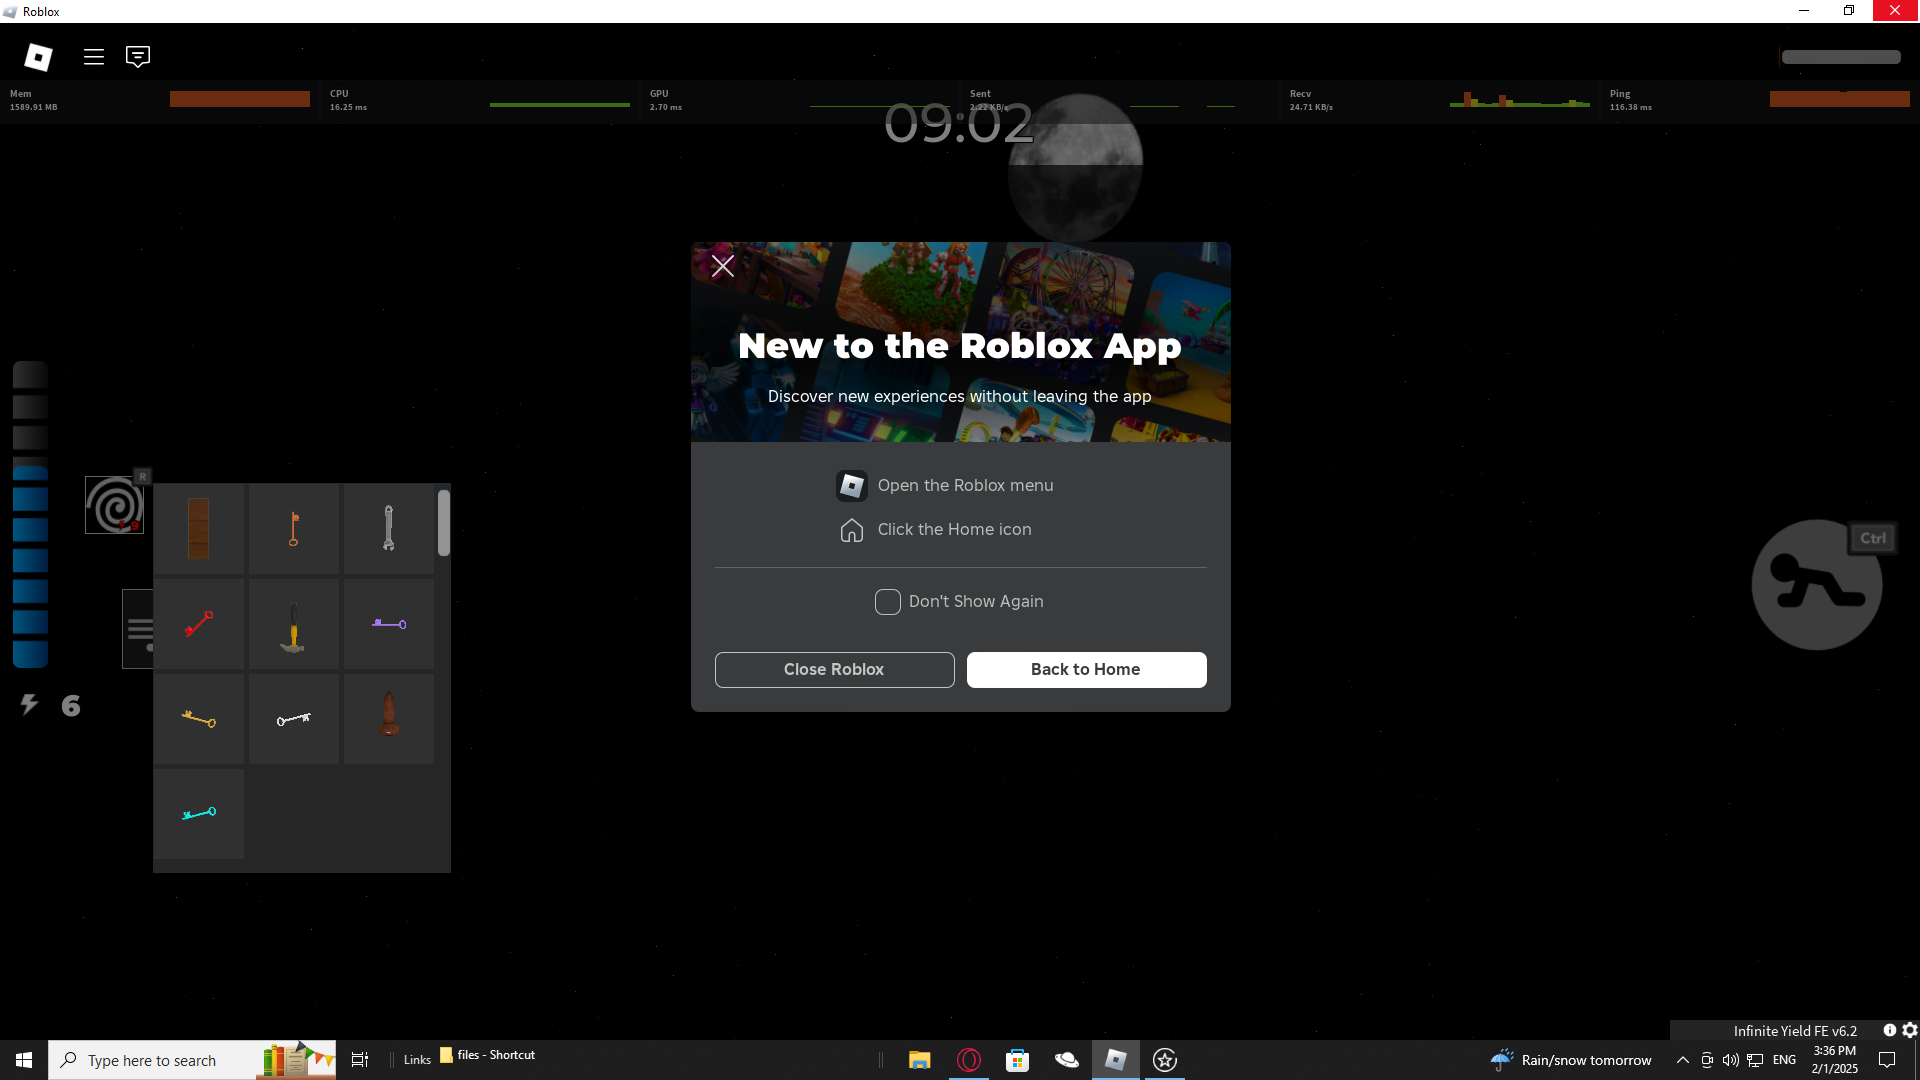
Task: Close the New to Roblox App dialog
Action: point(722,266)
